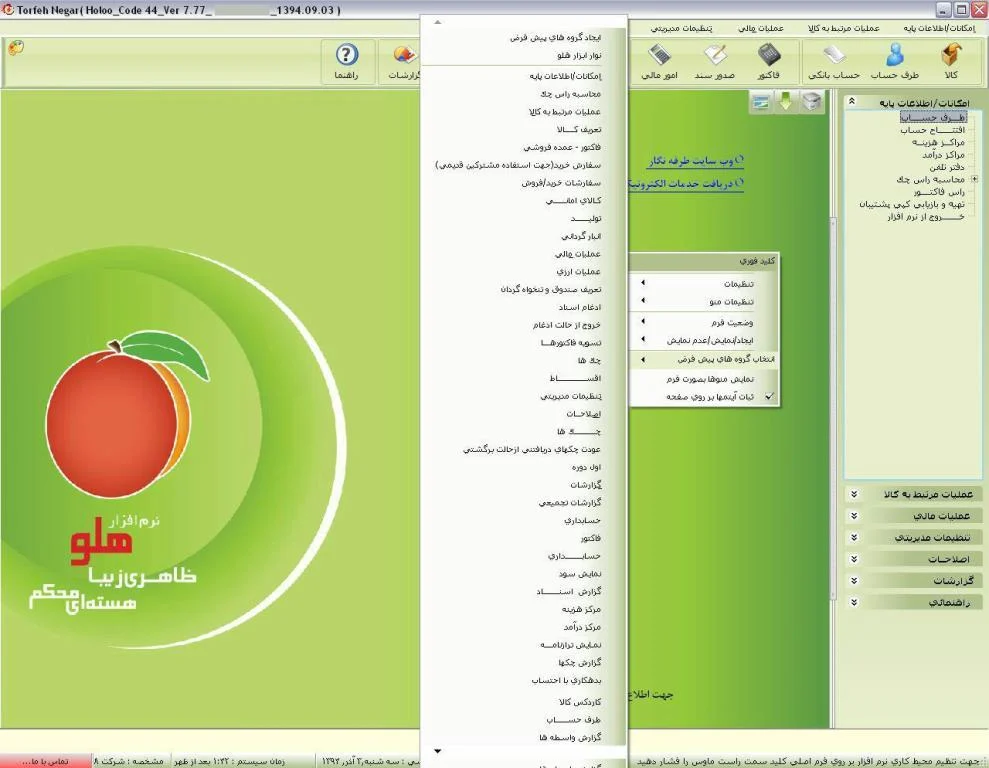989x768 pixels.
Task: Select افتتاح حساب in the sidebar tree
Action: tap(932, 130)
